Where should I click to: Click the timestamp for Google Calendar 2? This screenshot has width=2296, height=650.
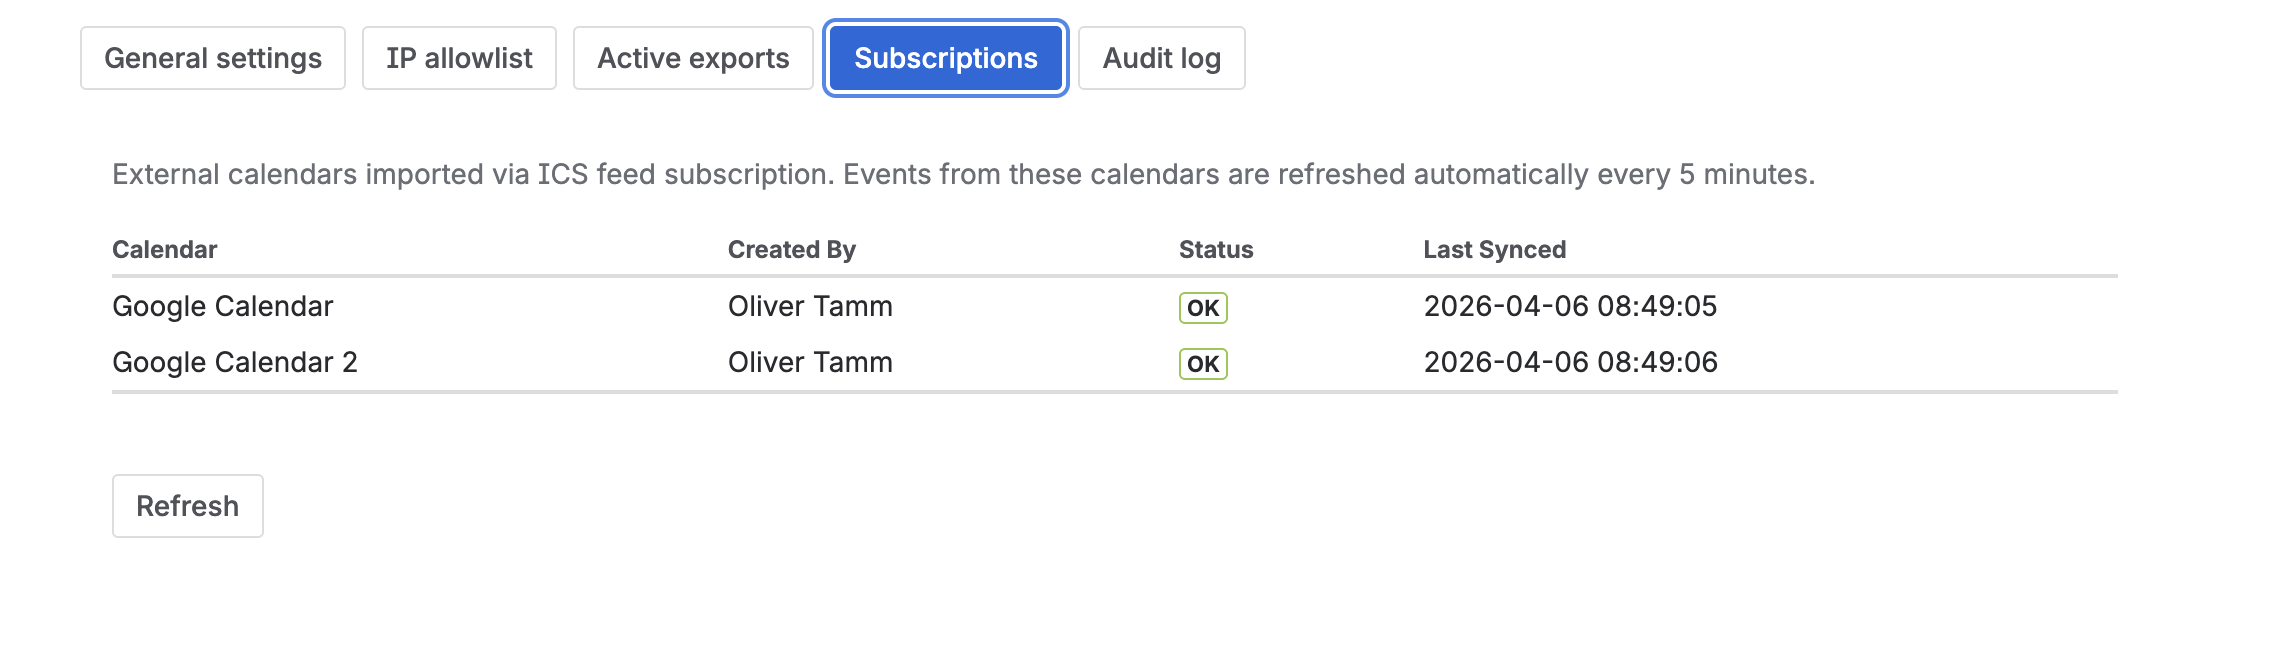(1570, 362)
